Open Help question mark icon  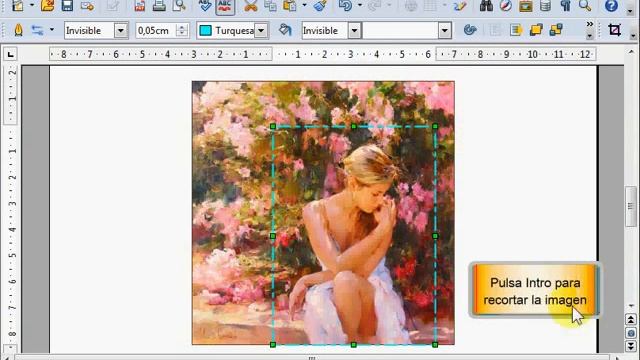(611, 5)
